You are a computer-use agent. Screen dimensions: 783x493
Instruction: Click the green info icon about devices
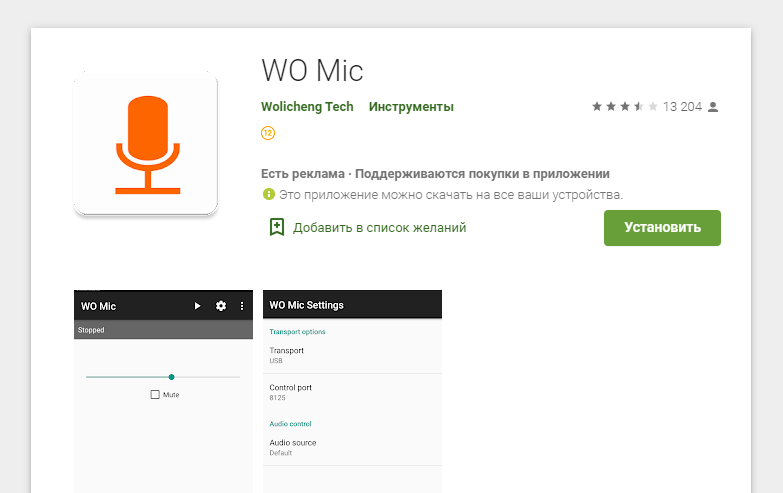pos(269,194)
